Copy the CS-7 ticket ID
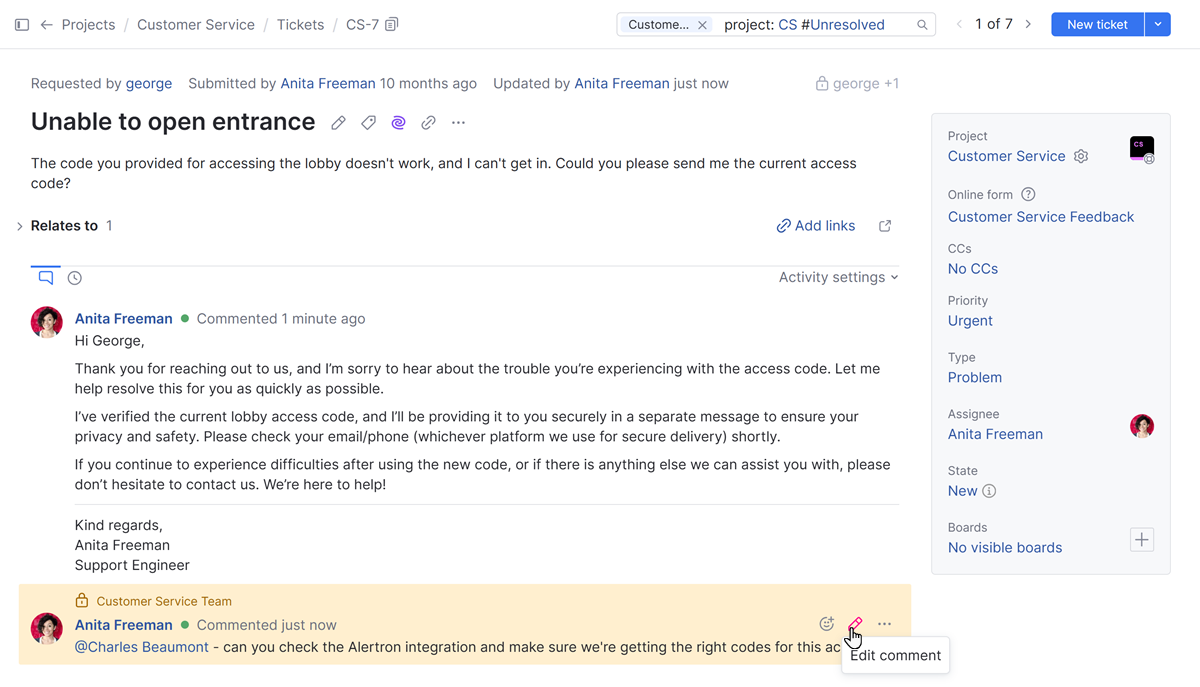The image size is (1200, 687). coord(390,24)
